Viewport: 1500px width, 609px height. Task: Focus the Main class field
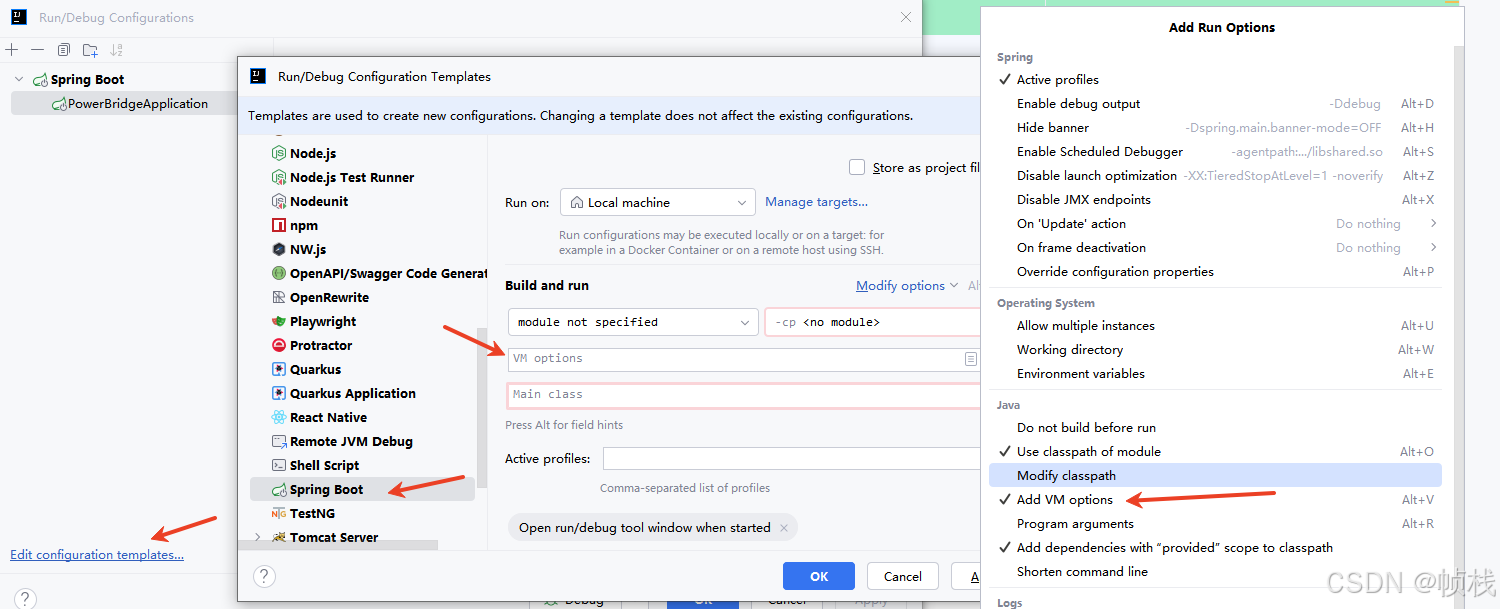743,395
